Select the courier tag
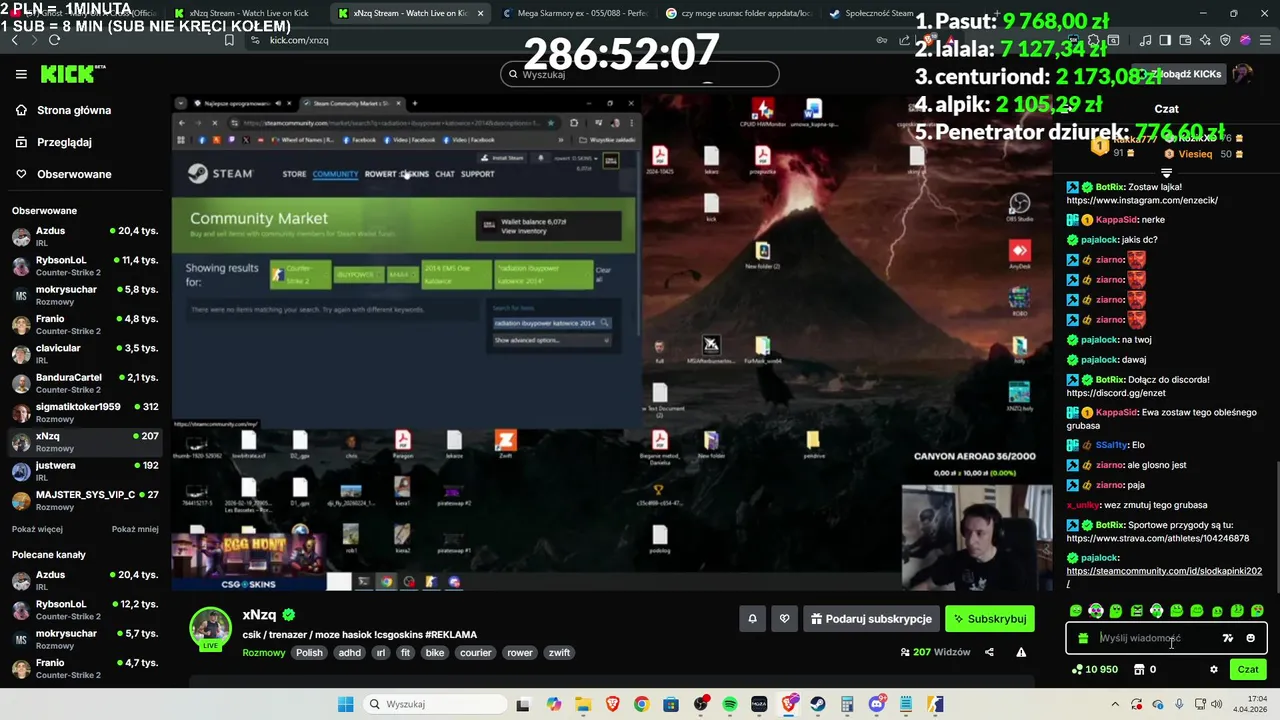The image size is (1280, 720). tap(476, 653)
